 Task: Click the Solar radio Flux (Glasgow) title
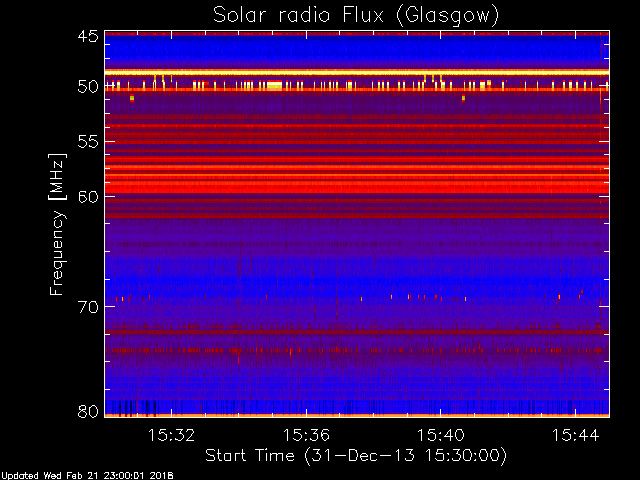tap(356, 16)
